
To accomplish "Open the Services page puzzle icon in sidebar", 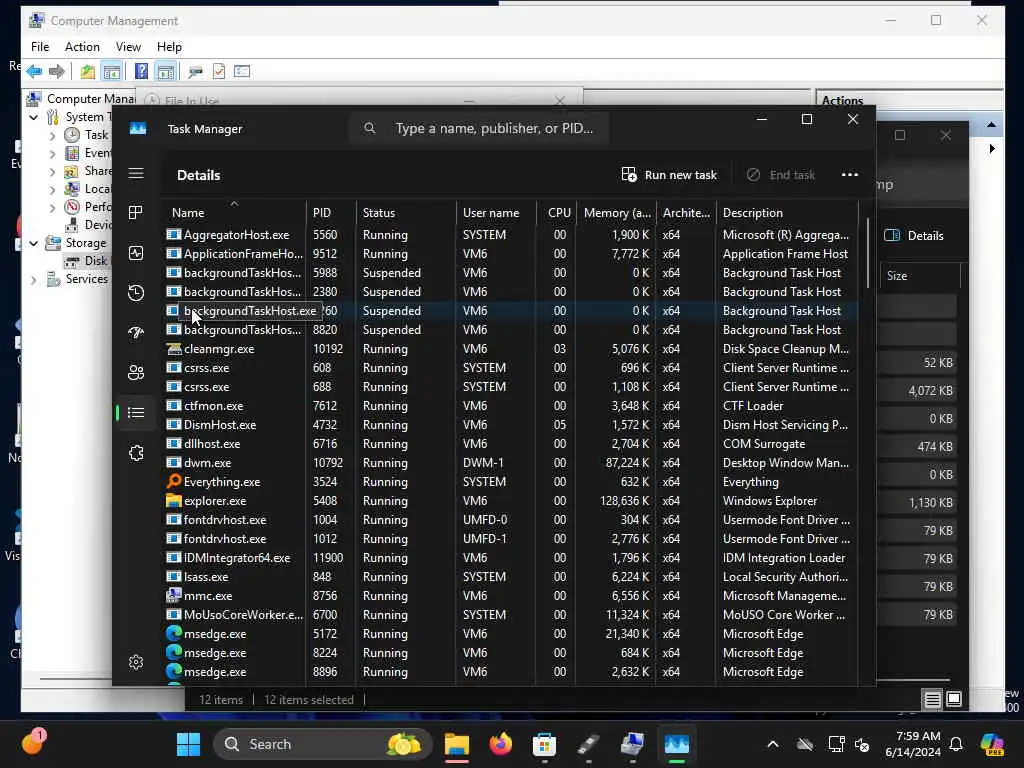I will point(136,453).
